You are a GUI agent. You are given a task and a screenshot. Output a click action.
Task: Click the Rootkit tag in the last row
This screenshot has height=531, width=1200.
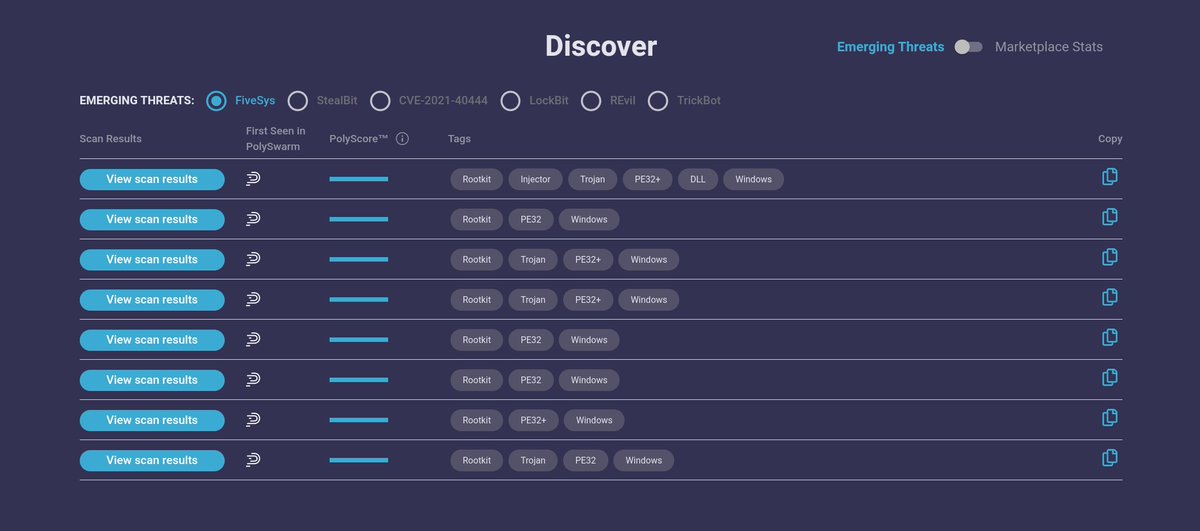click(x=477, y=460)
